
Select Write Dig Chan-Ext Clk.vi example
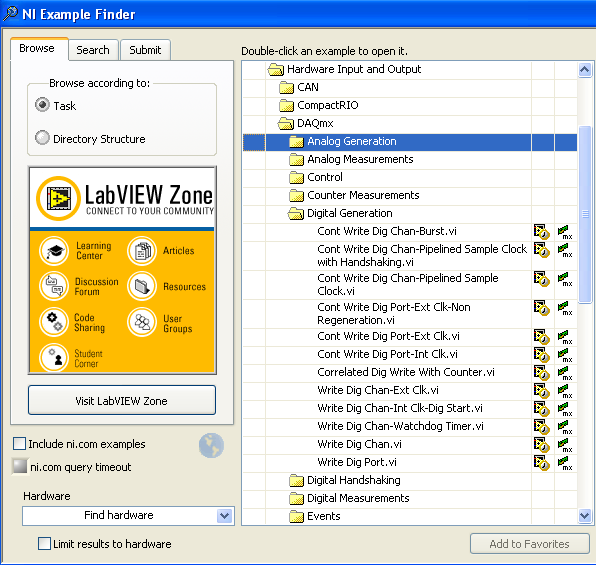(378, 390)
